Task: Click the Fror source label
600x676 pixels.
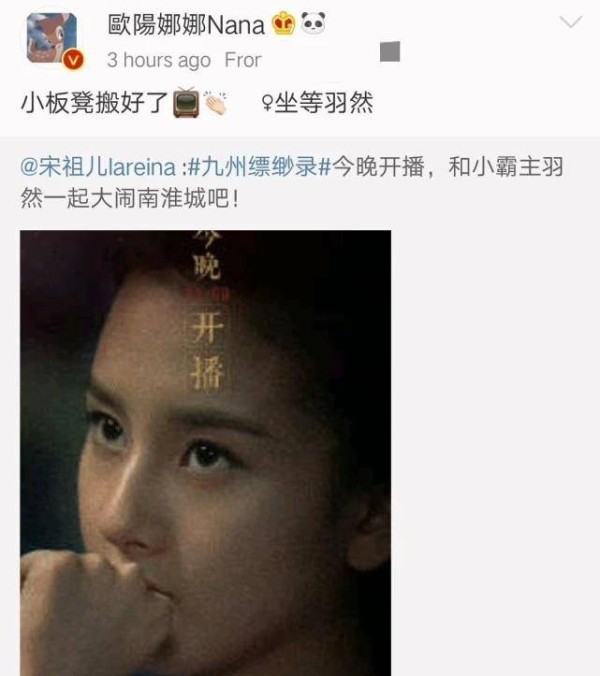Action: (243, 60)
